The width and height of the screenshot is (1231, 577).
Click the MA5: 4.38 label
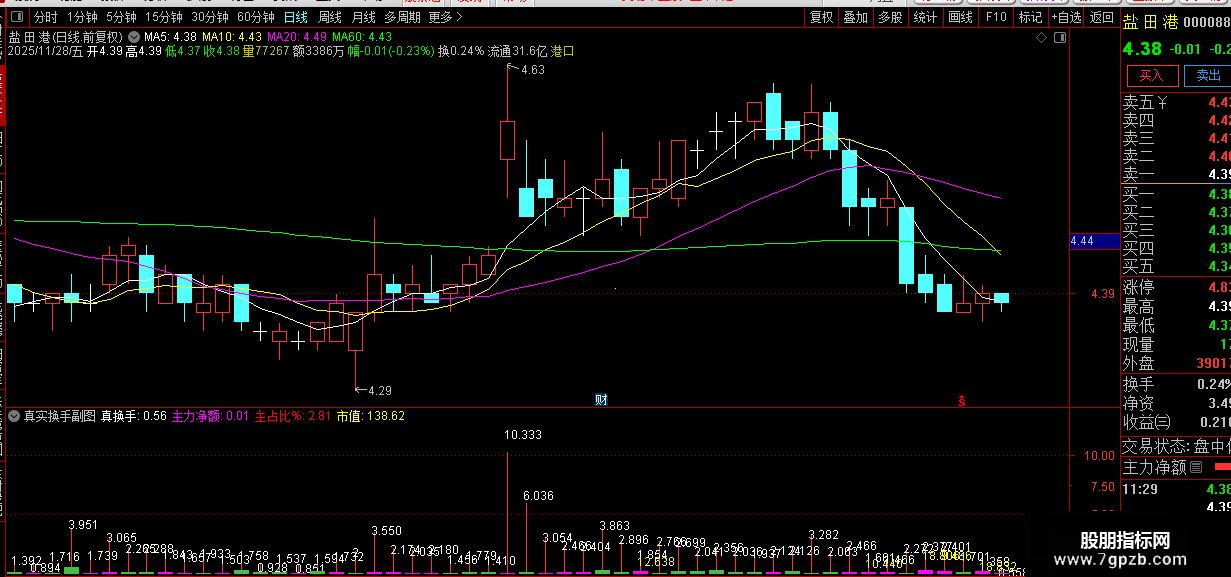172,36
